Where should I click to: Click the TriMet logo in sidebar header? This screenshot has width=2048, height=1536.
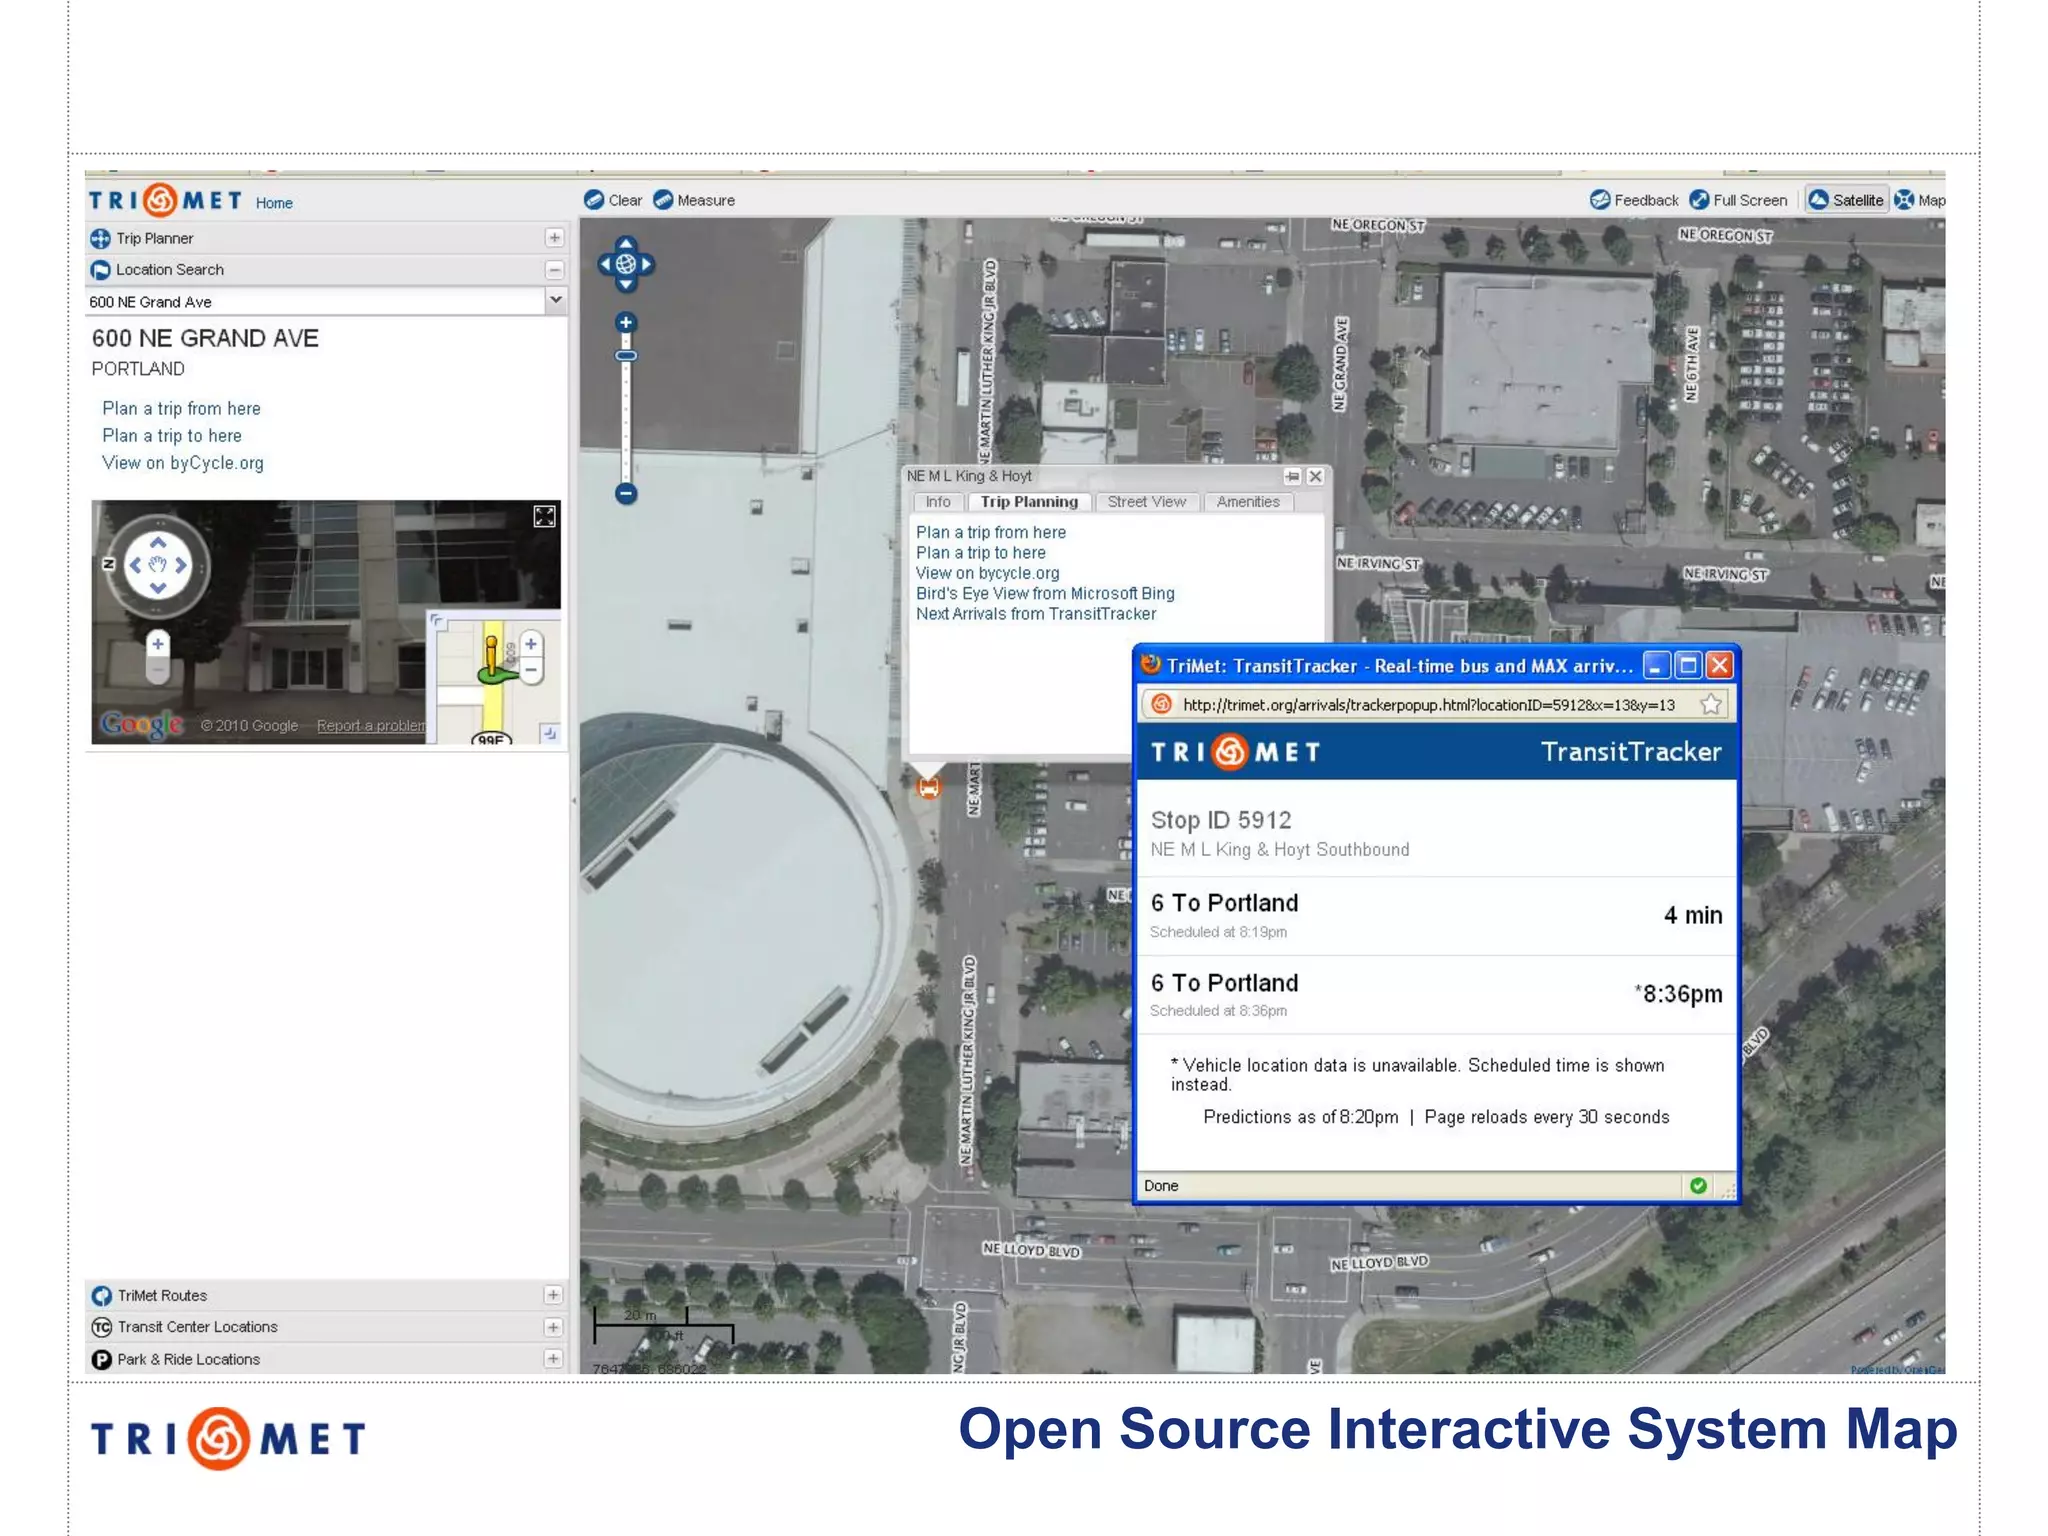(x=165, y=200)
